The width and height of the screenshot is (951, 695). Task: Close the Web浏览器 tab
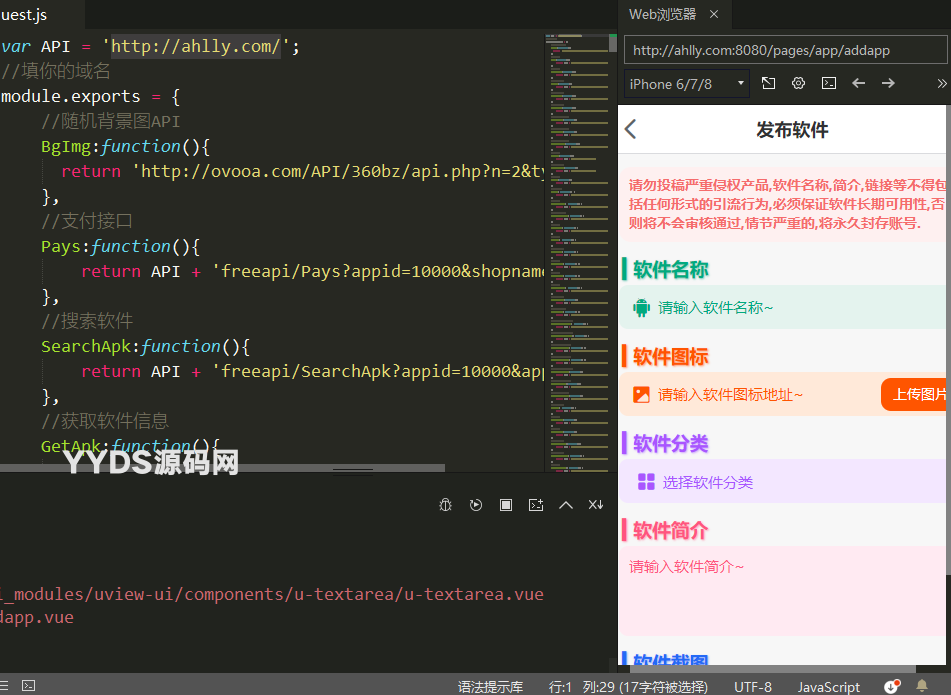coord(714,14)
